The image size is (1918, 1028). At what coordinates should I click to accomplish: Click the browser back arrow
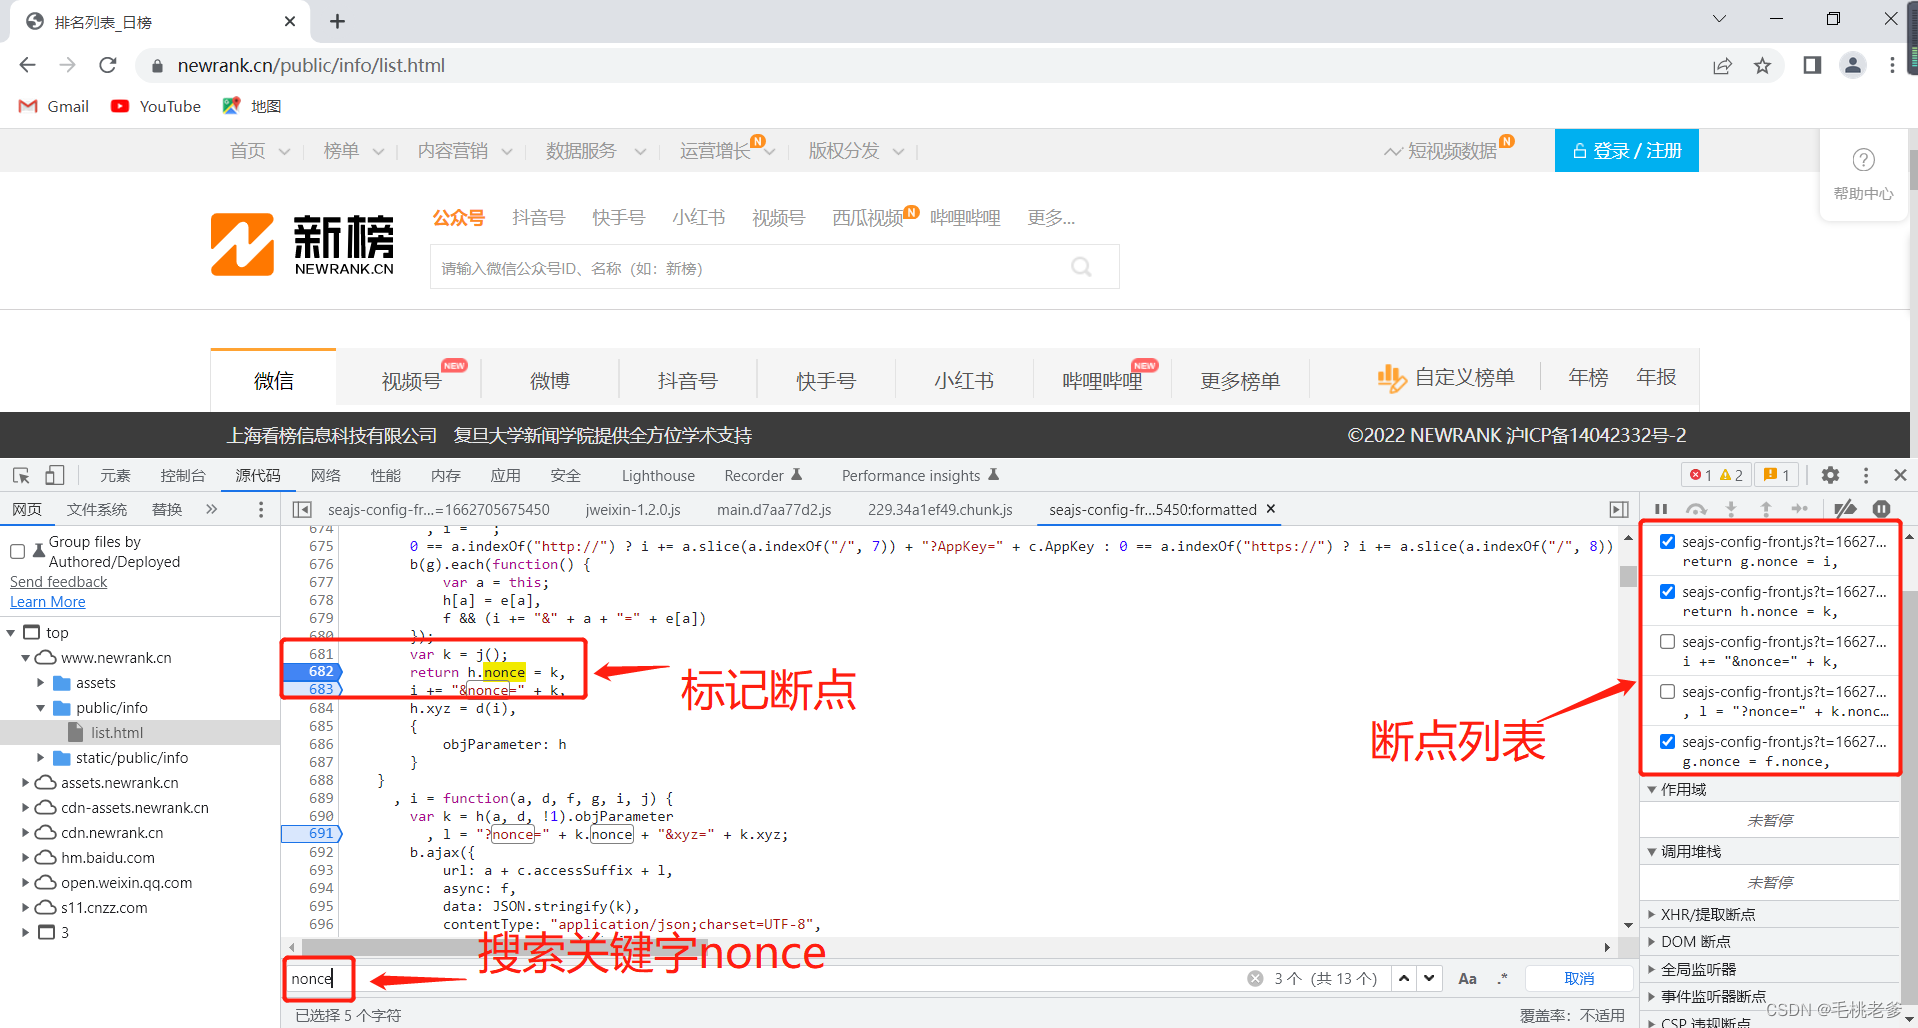(x=27, y=65)
